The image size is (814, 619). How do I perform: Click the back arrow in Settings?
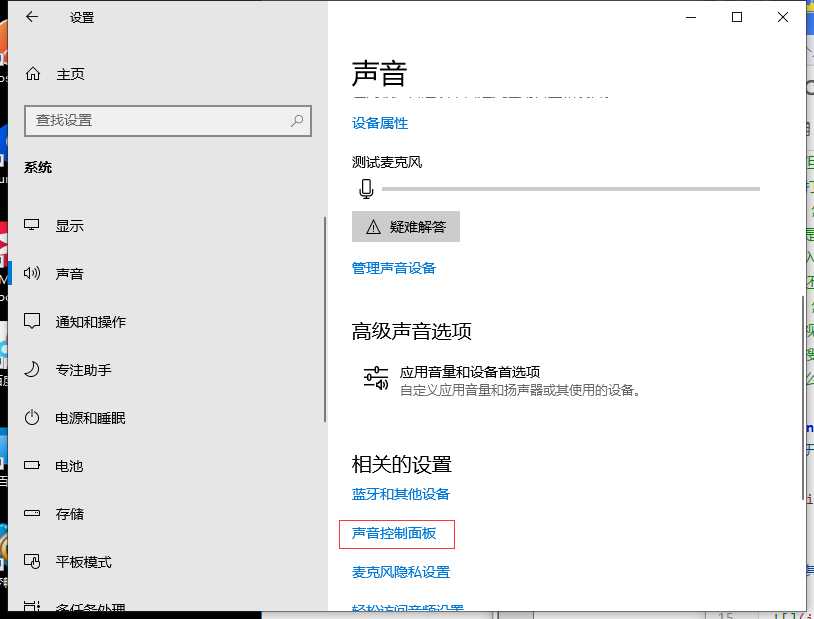32,17
